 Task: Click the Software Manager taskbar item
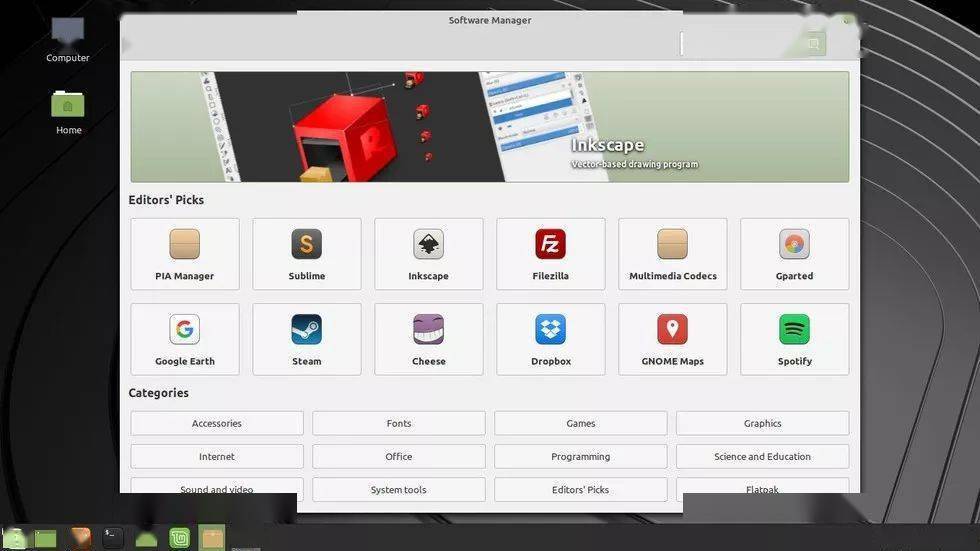tap(212, 537)
